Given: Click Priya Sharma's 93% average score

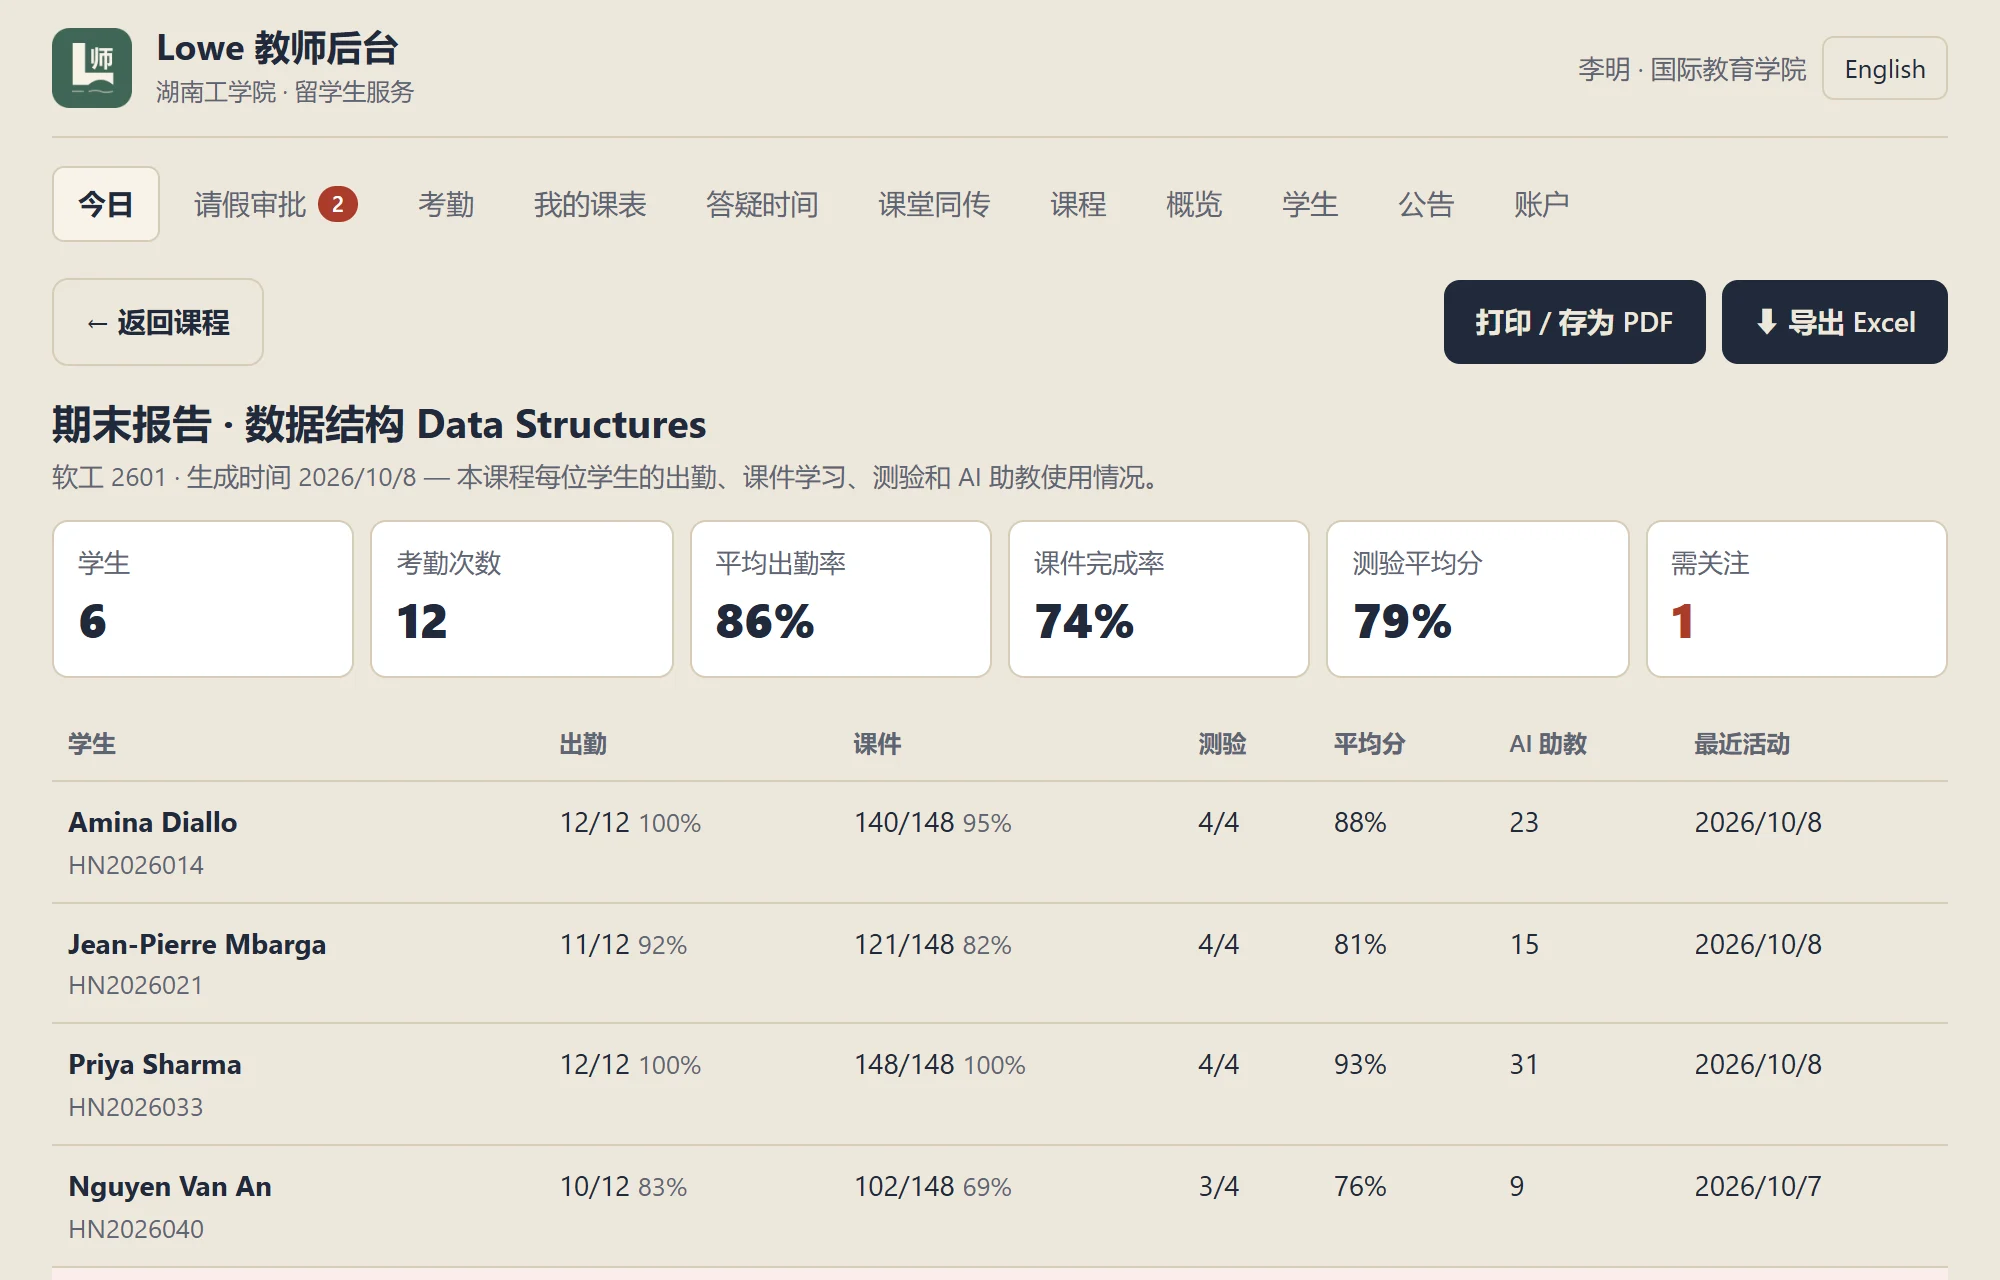Looking at the screenshot, I should click(1360, 1064).
